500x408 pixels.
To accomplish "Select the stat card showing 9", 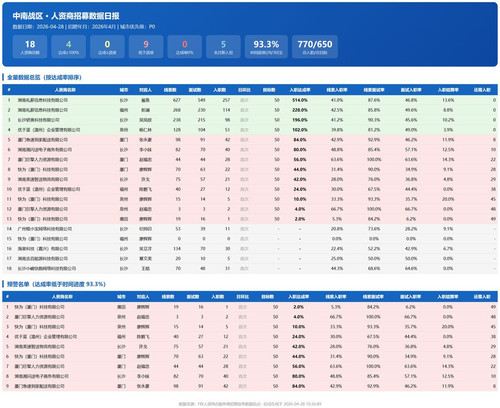I will click(146, 47).
